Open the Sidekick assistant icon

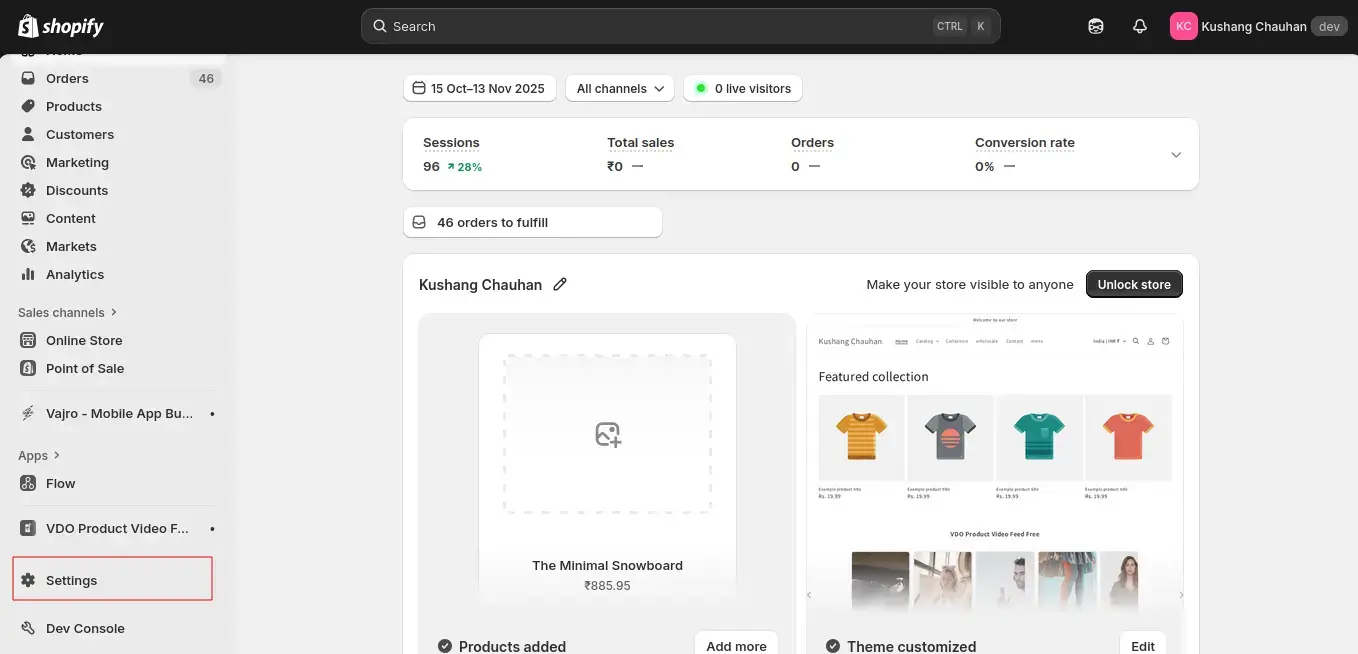[1096, 27]
